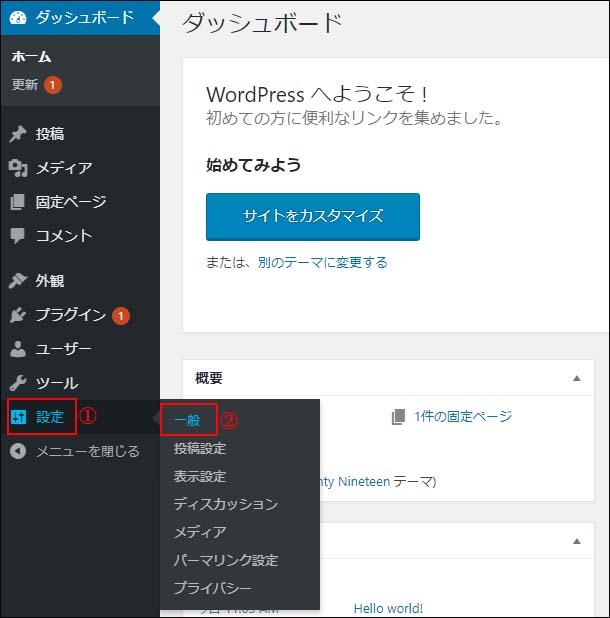The width and height of the screenshot is (610, 618).
Task: Click the user icon beside ユーザー
Action: pyautogui.click(x=18, y=349)
